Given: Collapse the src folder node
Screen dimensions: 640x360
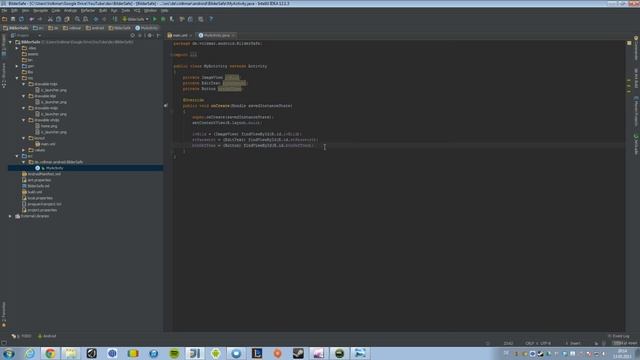Looking at the screenshot, I should pos(17,156).
